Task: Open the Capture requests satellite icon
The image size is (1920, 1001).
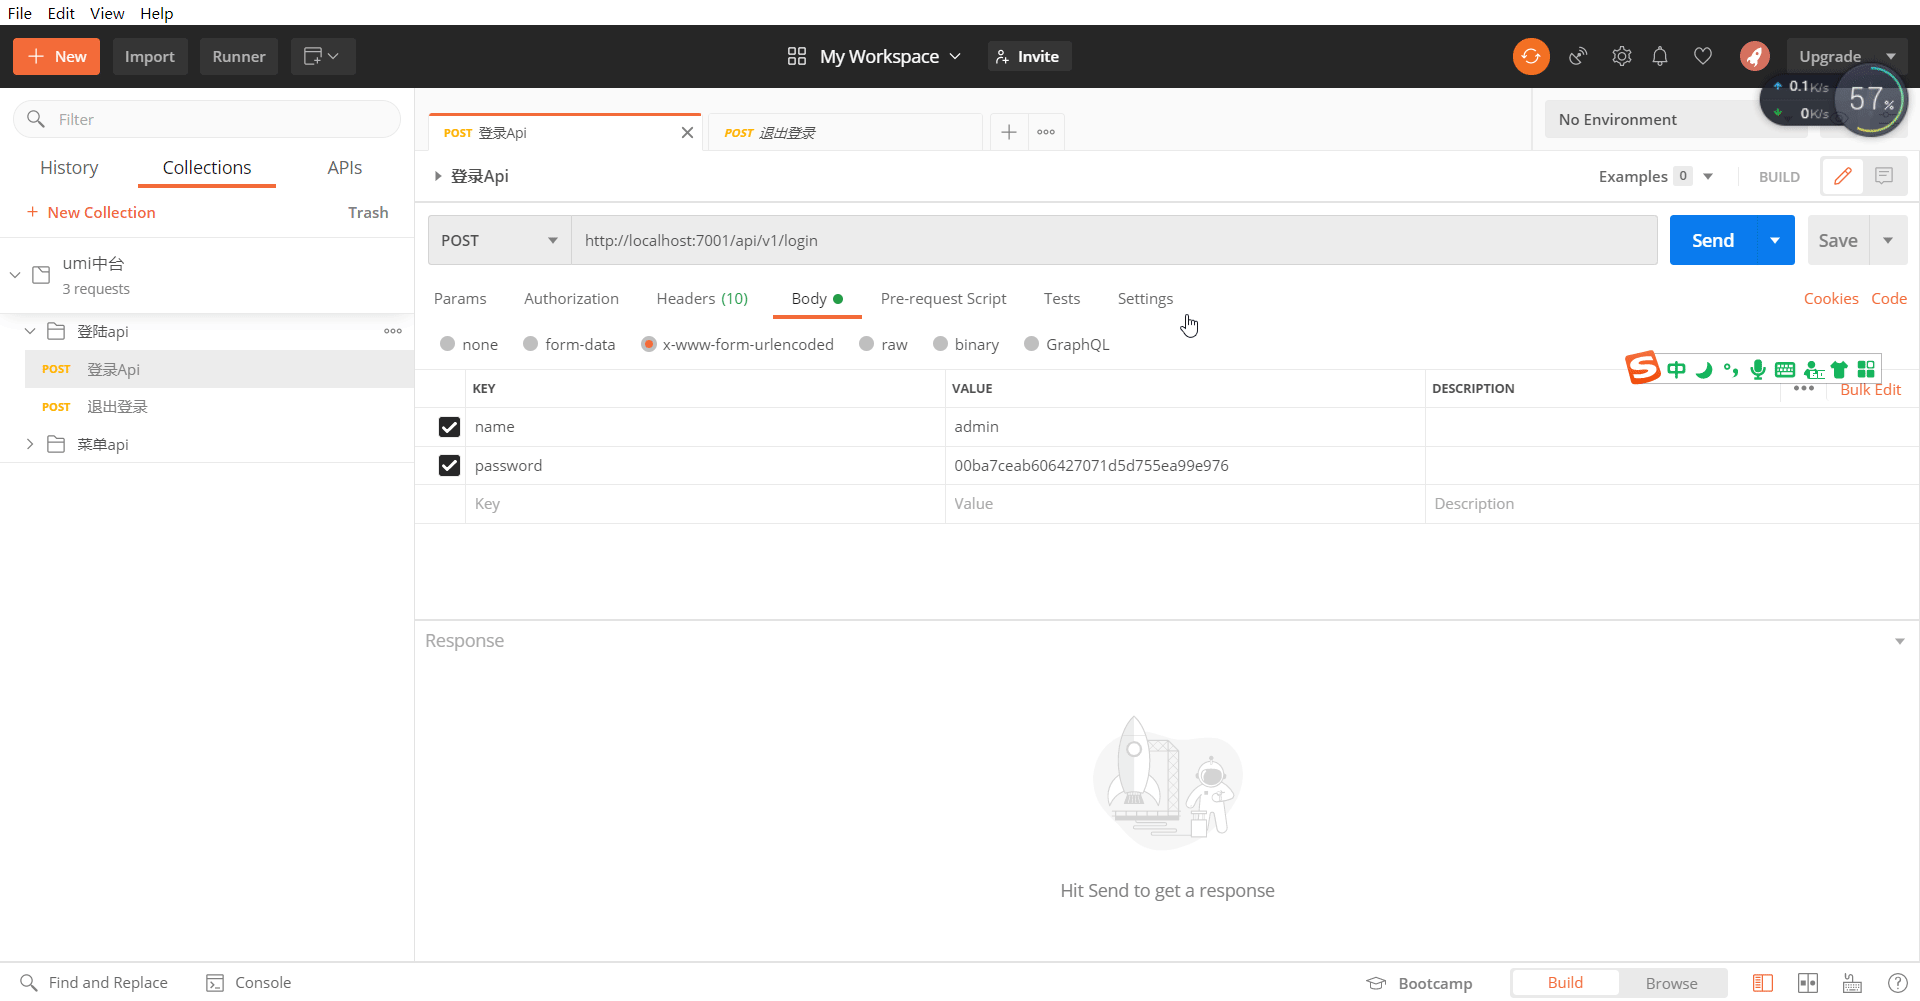Action: (x=1578, y=56)
